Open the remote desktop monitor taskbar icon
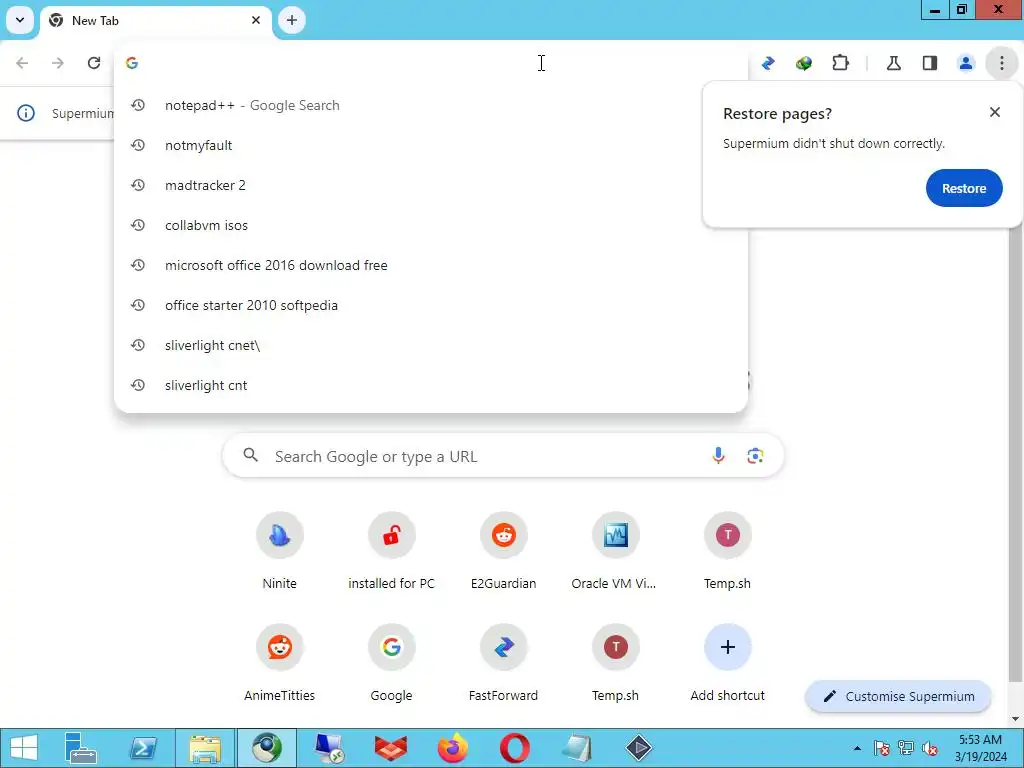The height and width of the screenshot is (768, 1024). tap(328, 748)
